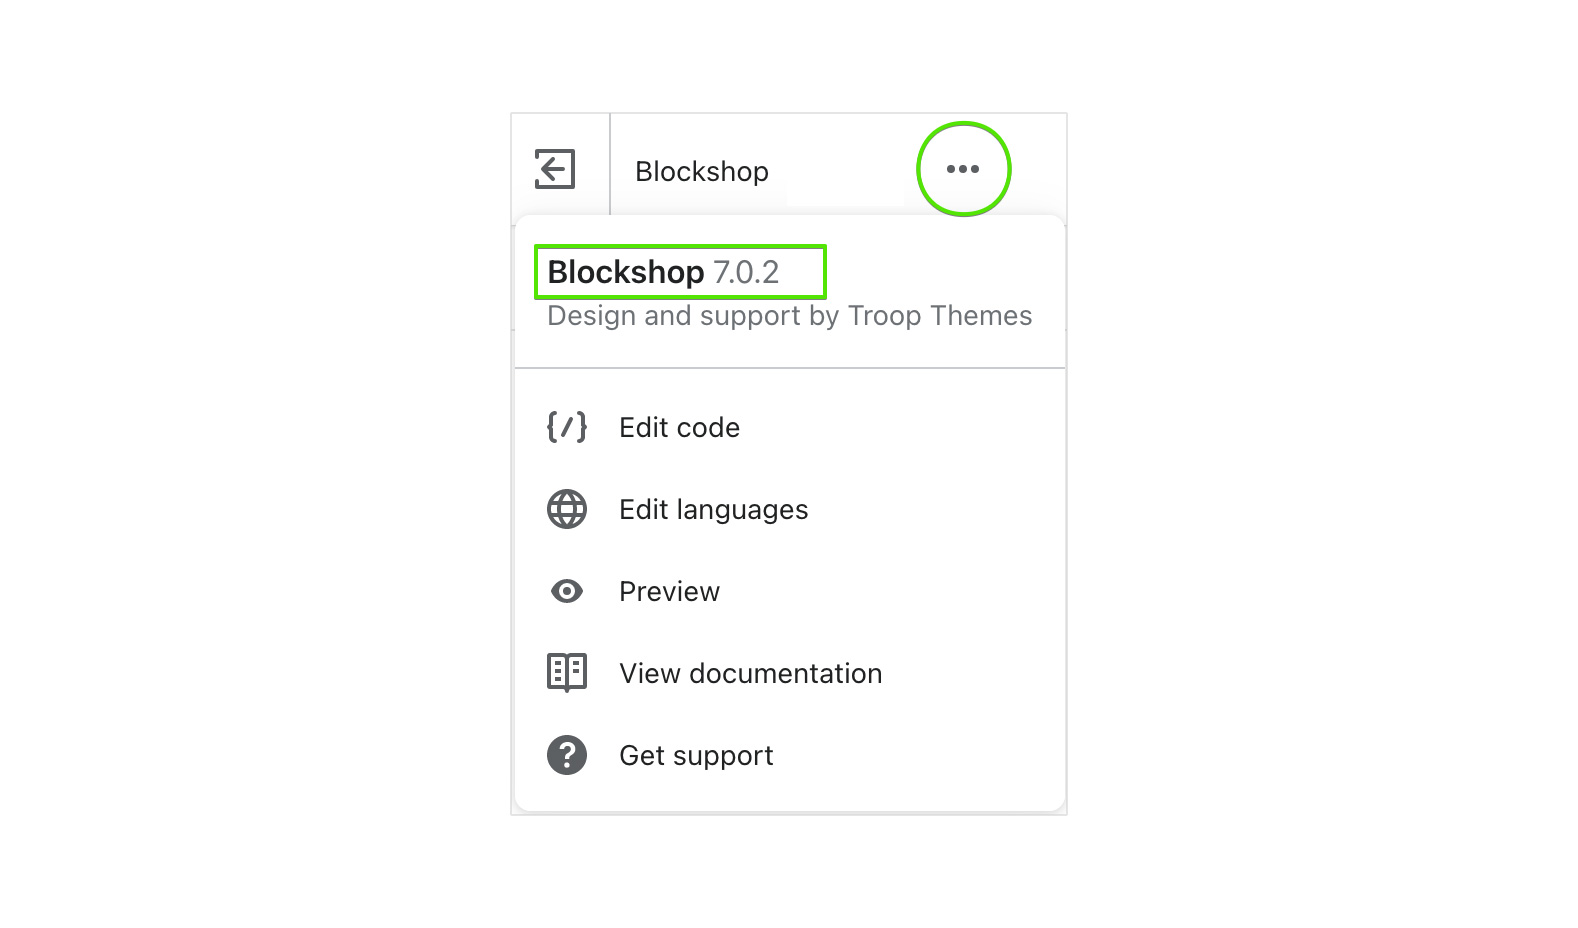This screenshot has width=1578, height=928.
Task: Choose Get support from the menu
Action: (x=790, y=755)
